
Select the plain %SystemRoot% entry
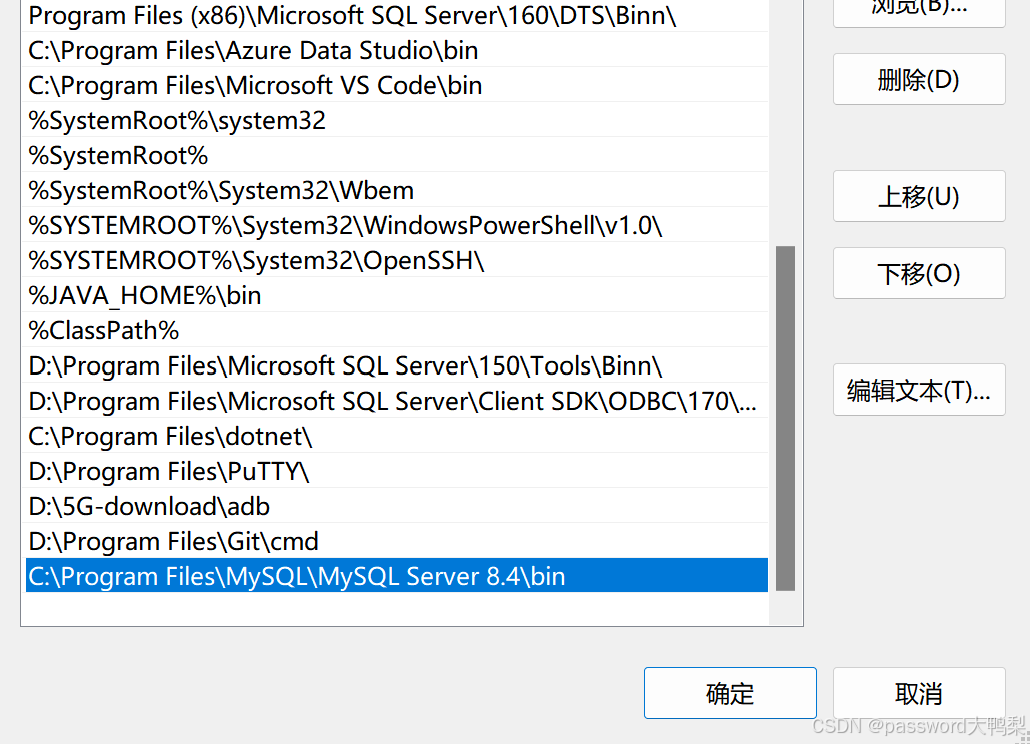tap(397, 156)
